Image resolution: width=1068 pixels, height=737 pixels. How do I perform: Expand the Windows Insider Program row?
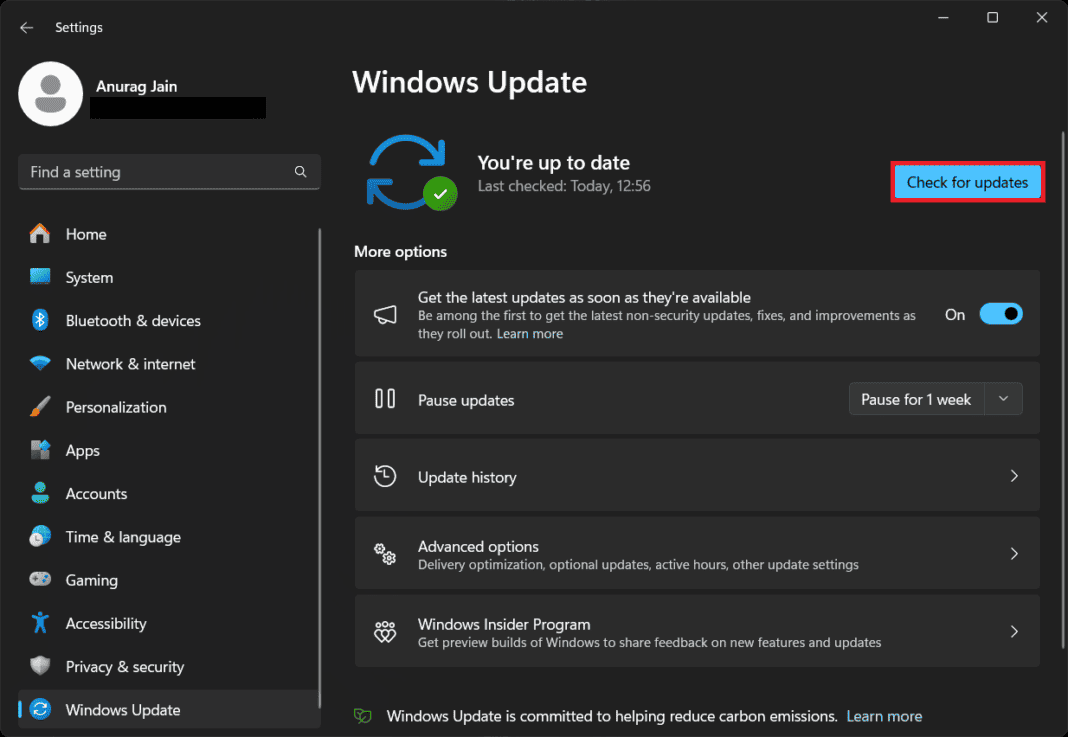pos(1014,631)
